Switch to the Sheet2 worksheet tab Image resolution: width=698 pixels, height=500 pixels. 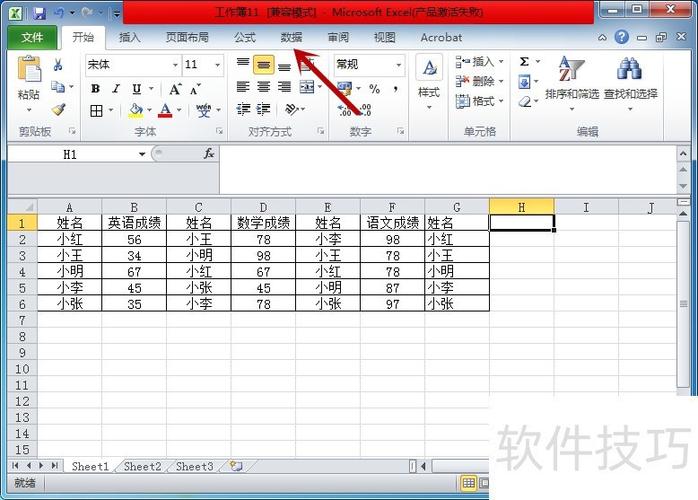pyautogui.click(x=142, y=466)
